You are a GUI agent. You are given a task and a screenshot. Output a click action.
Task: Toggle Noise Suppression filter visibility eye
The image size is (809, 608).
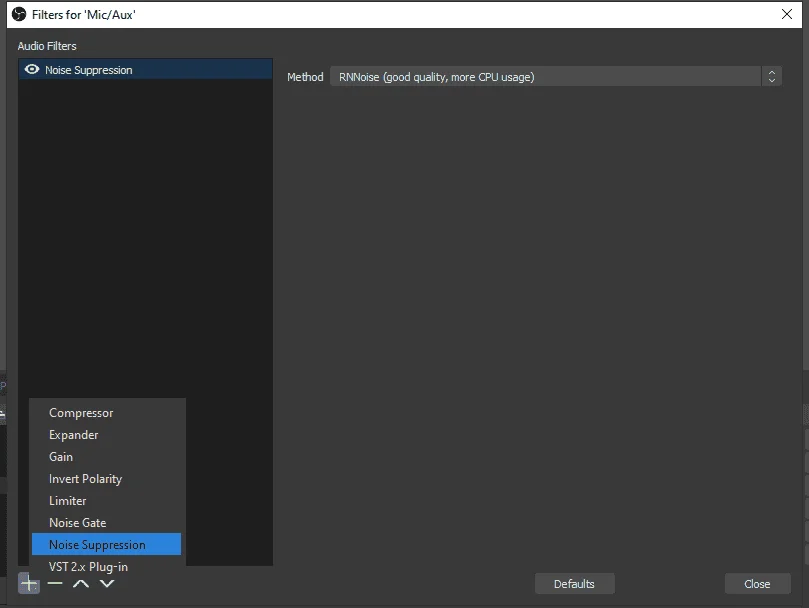(x=32, y=69)
